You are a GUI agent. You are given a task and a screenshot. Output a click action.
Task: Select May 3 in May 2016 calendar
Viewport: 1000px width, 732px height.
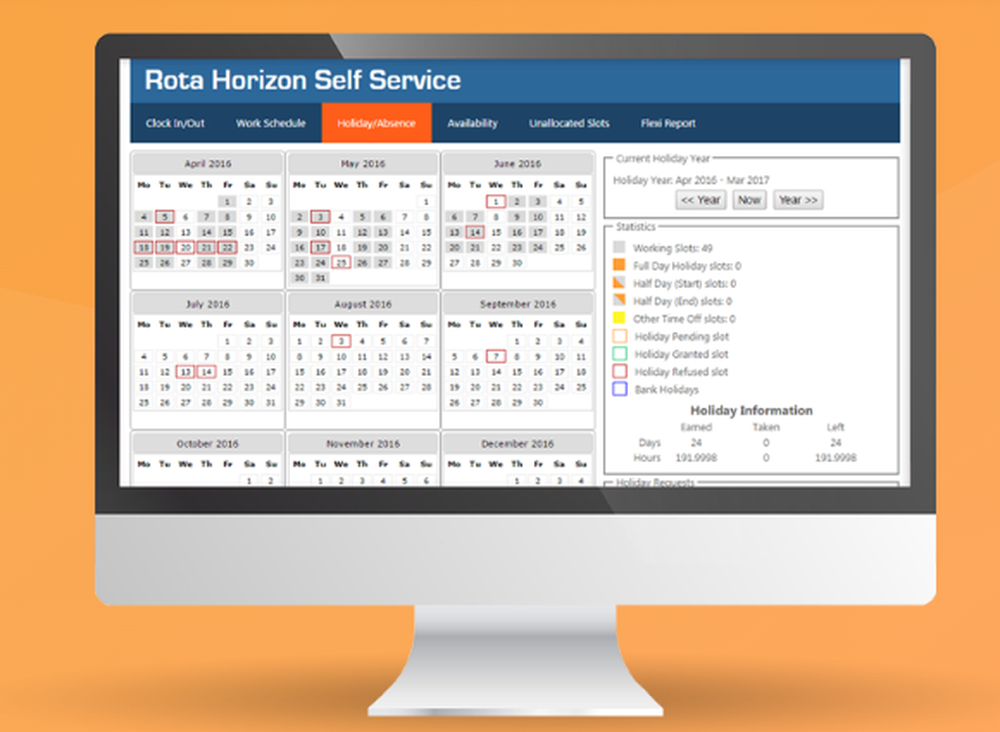[320, 217]
